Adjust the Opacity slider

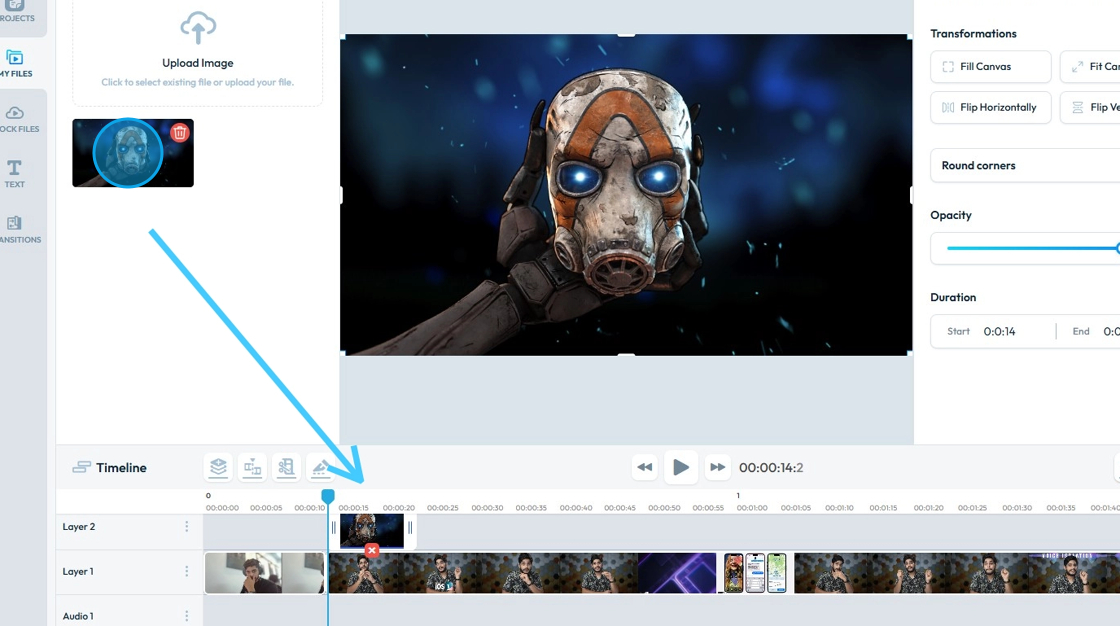coord(1032,248)
